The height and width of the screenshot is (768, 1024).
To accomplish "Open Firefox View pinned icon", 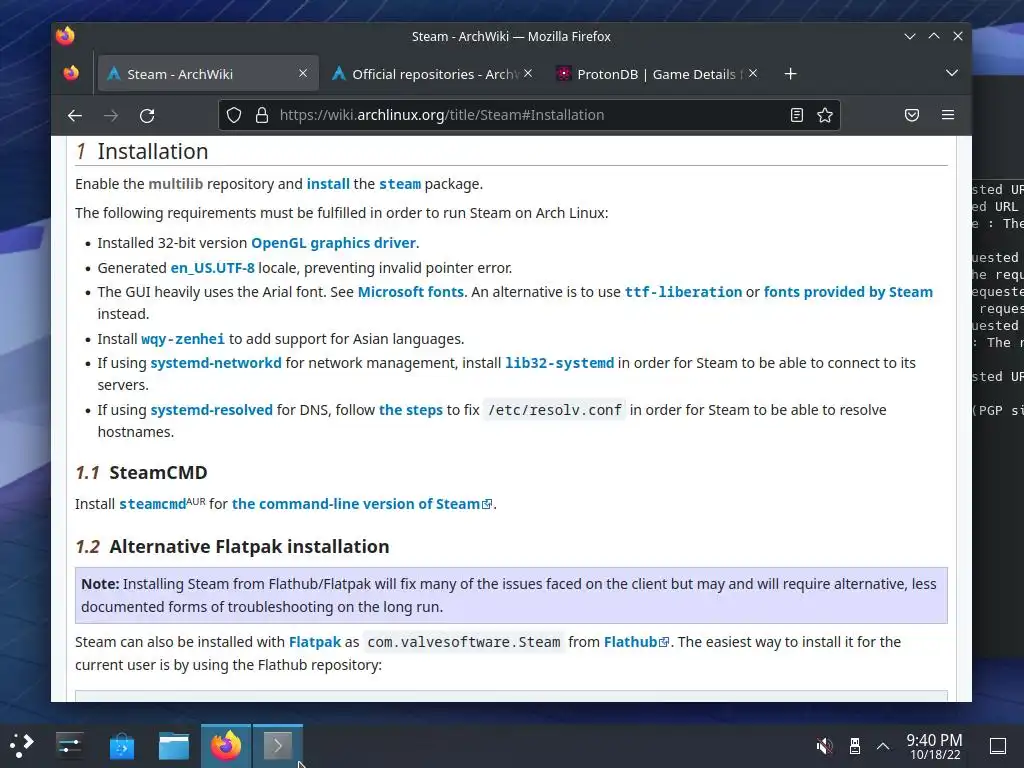I will click(x=71, y=73).
